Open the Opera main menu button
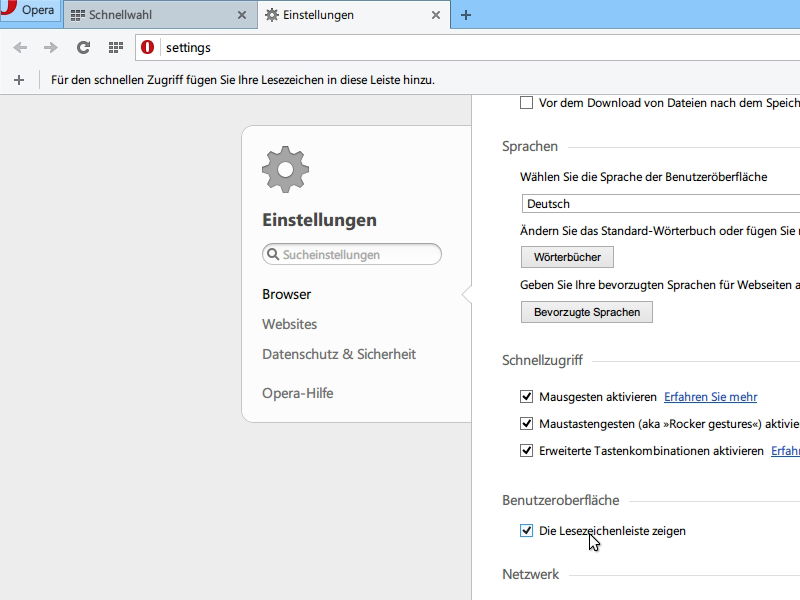 (x=30, y=10)
